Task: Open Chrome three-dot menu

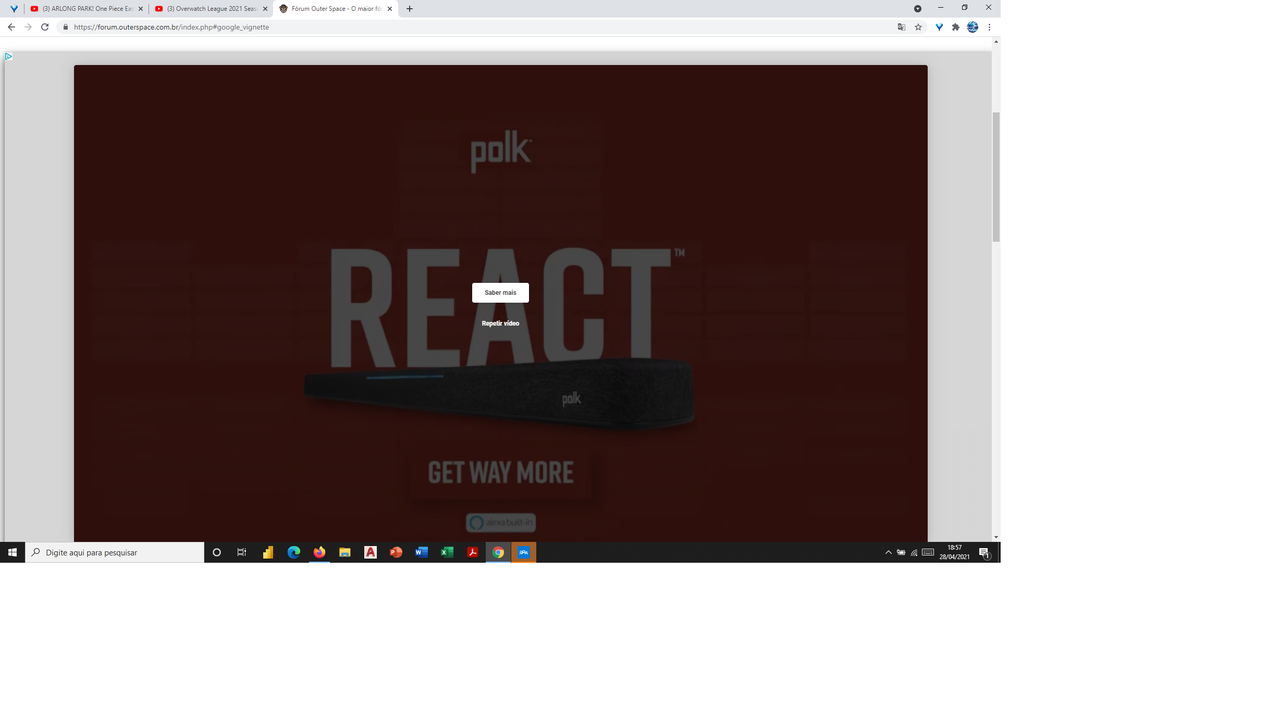Action: coord(989,27)
